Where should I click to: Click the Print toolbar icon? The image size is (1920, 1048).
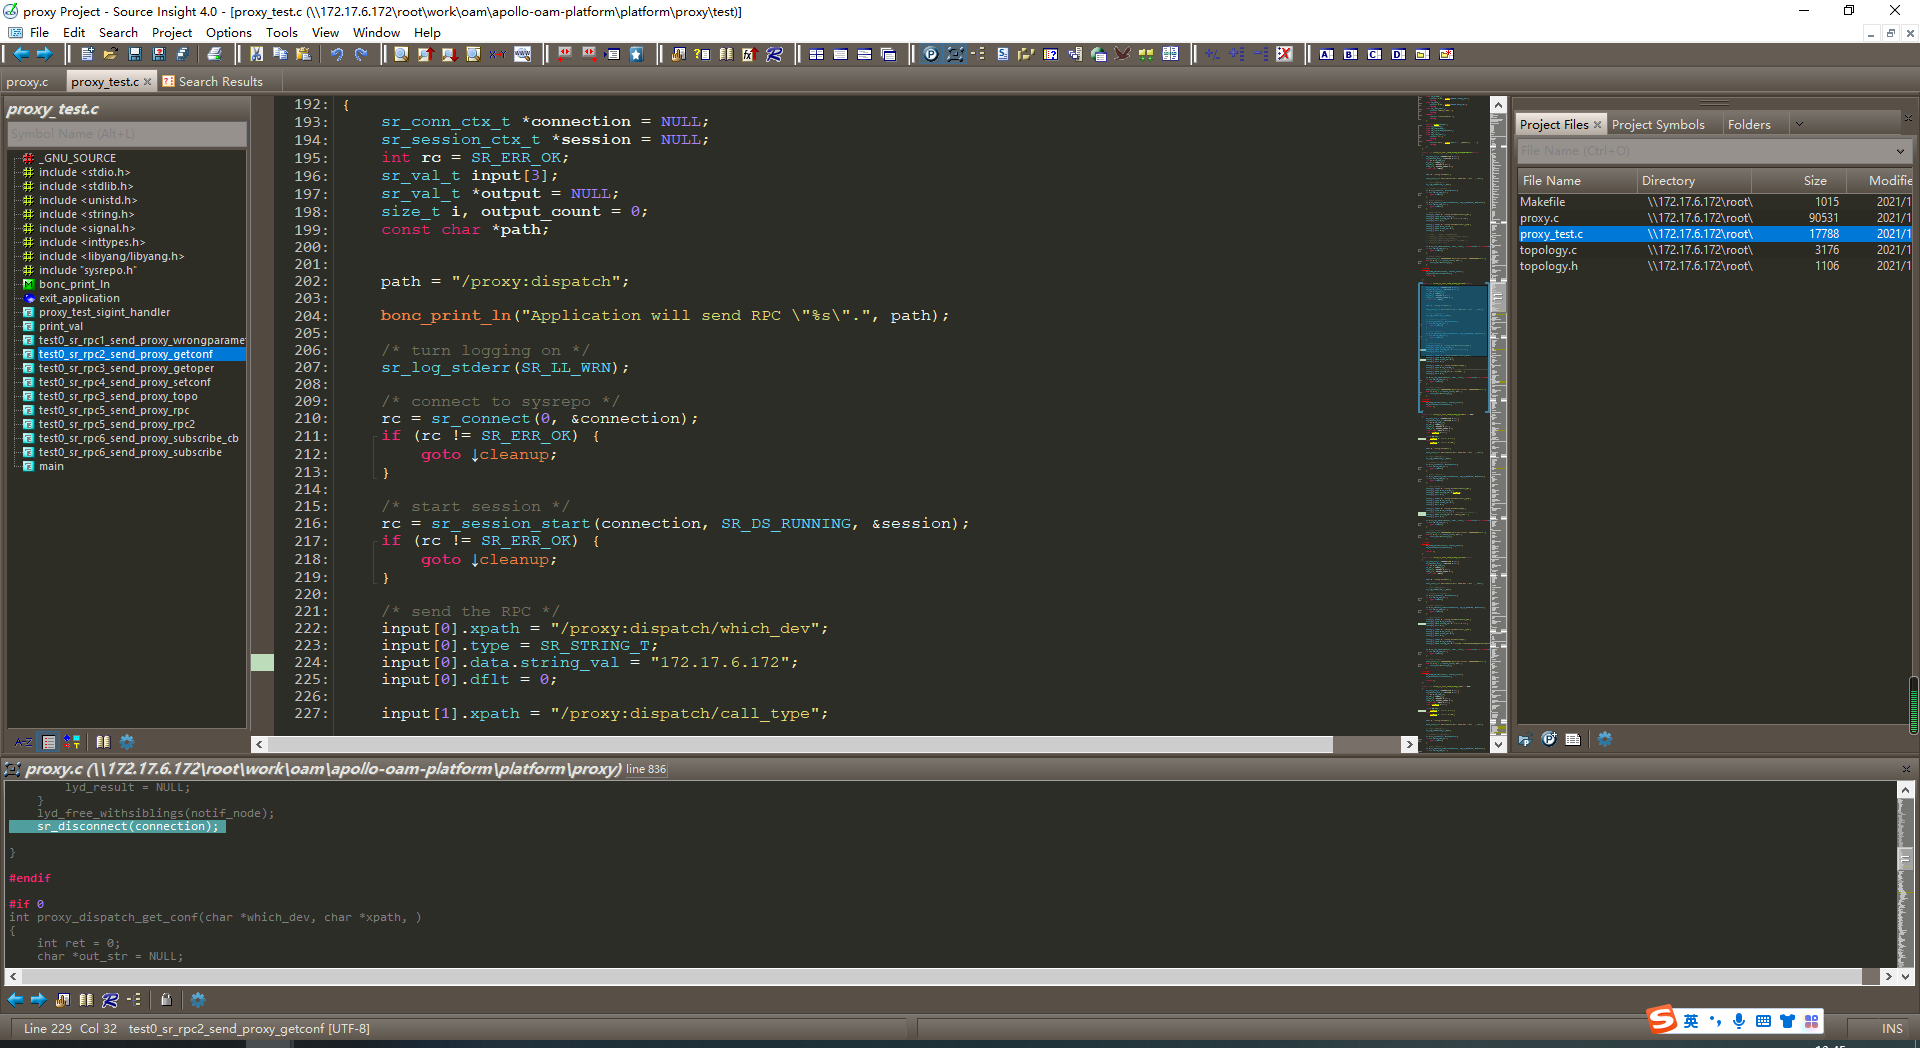click(214, 54)
